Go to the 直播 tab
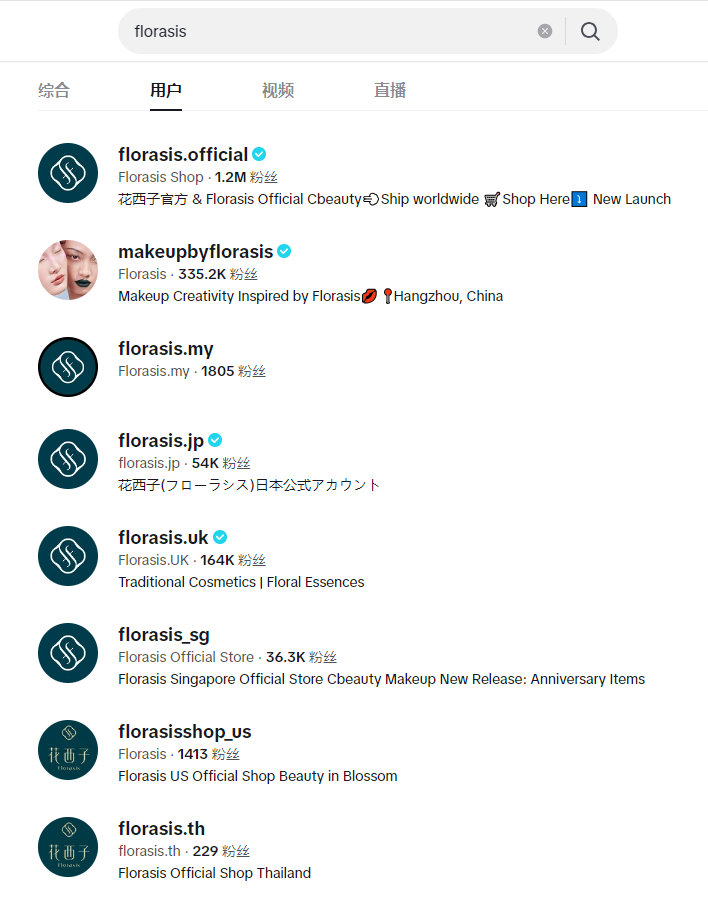The width and height of the screenshot is (708, 897). (x=390, y=90)
